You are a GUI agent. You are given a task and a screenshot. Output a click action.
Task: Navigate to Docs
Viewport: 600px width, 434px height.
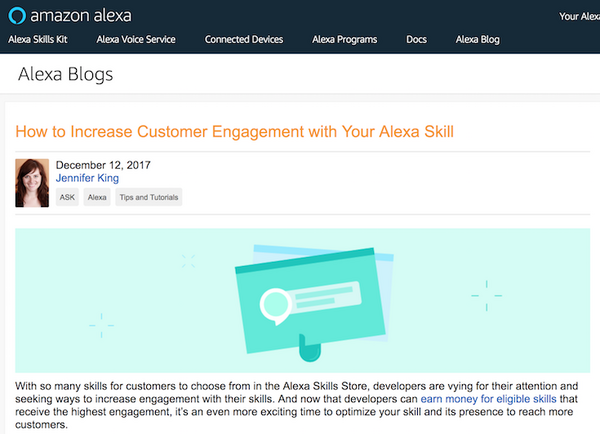(416, 40)
